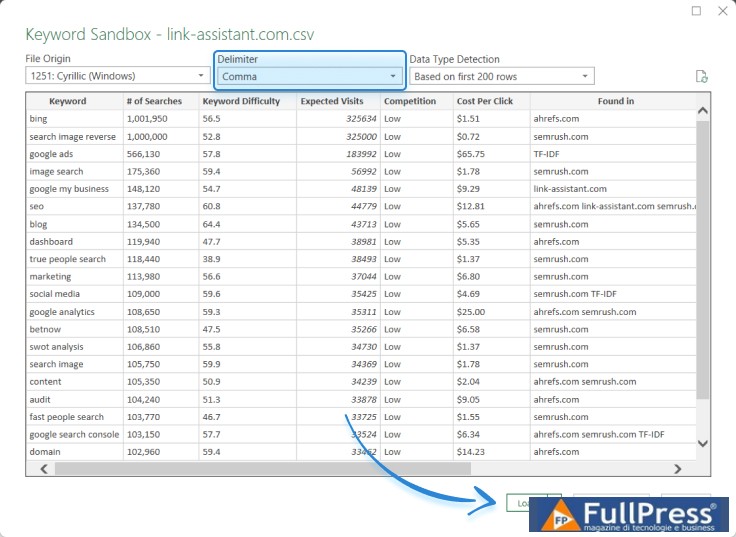This screenshot has width=736, height=537.
Task: Maximize the Keyword Sandbox dialog
Action: click(x=696, y=11)
